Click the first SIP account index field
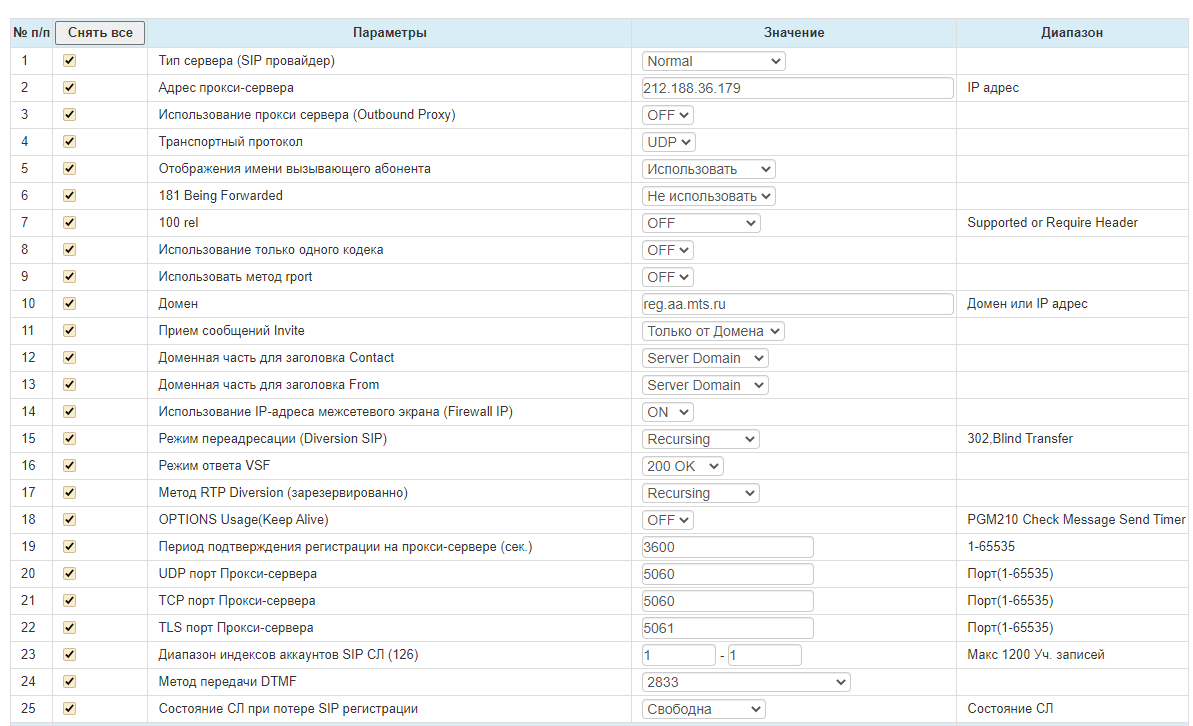 [x=678, y=655]
